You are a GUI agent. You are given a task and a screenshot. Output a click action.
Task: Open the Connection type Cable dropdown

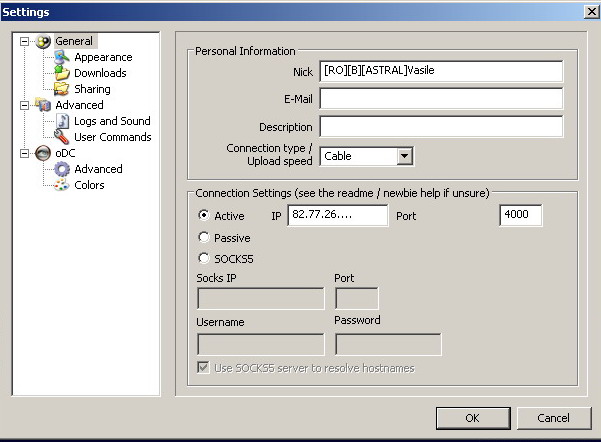(x=404, y=156)
